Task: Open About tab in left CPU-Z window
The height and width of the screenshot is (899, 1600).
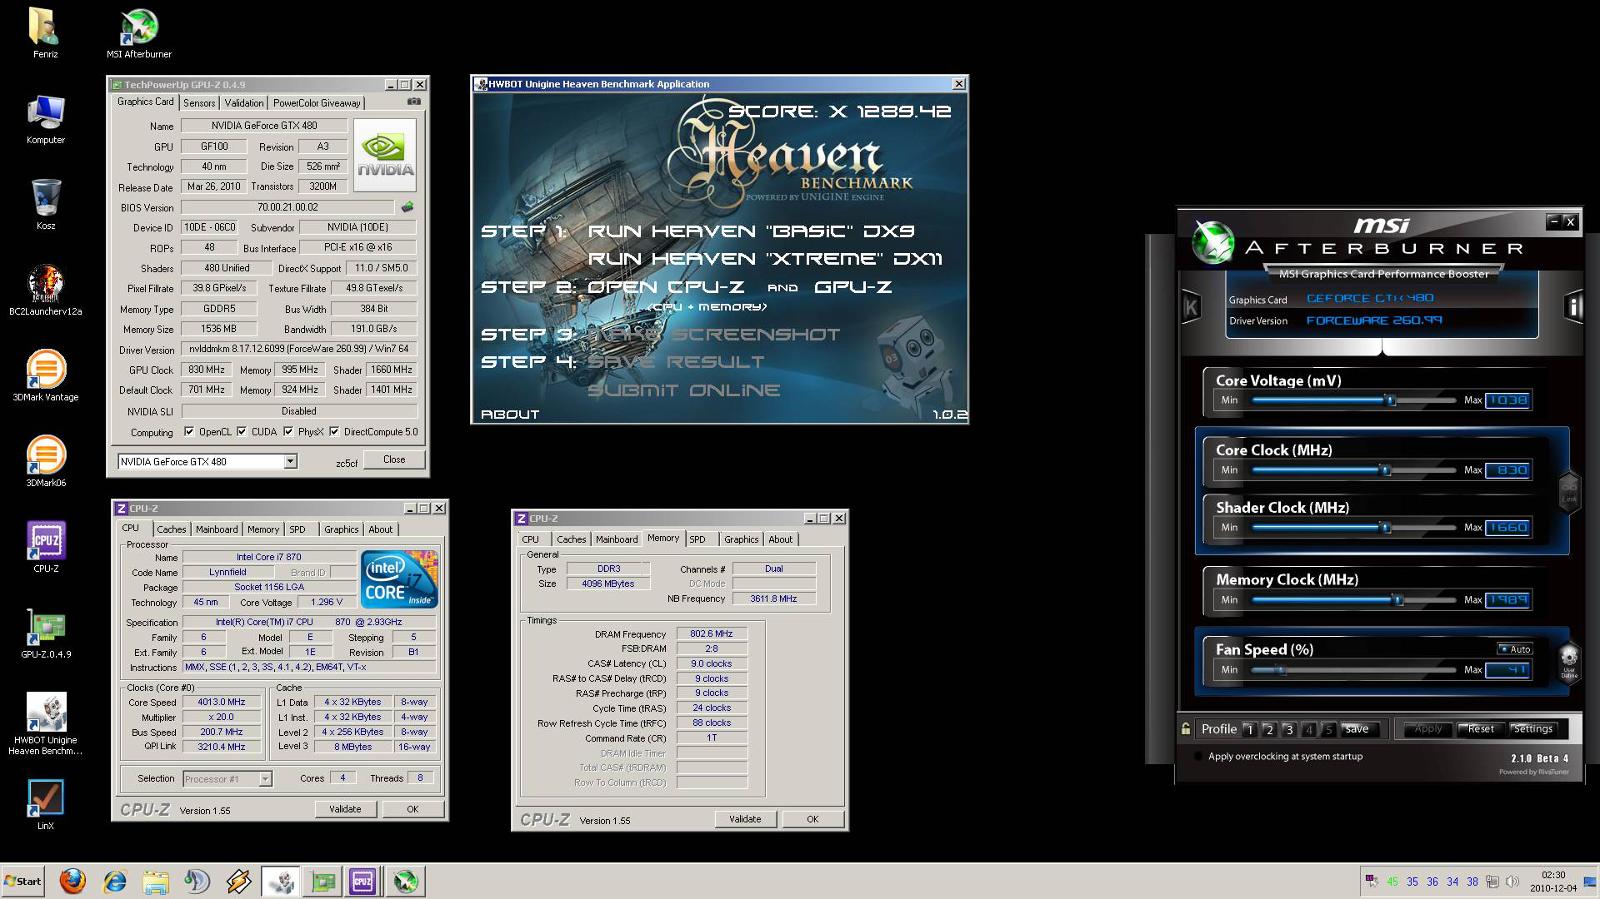Action: click(381, 530)
